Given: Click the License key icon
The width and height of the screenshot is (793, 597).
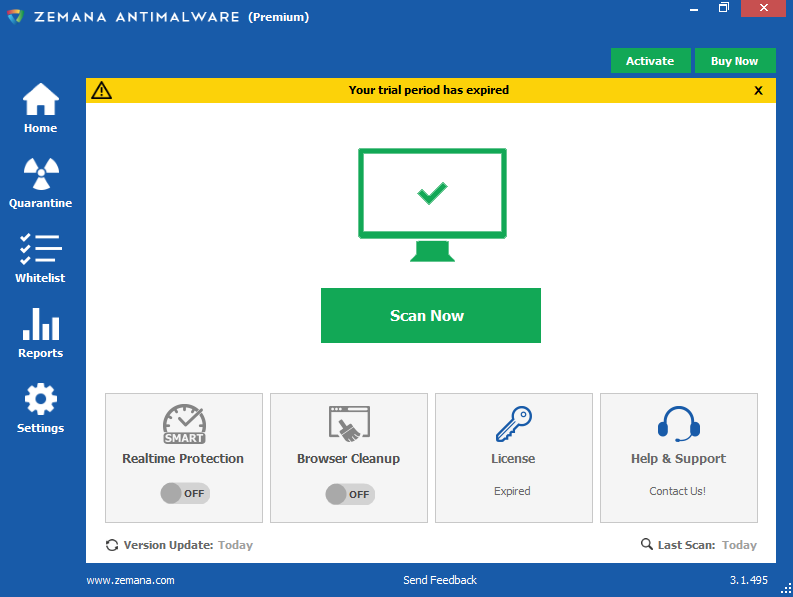Looking at the screenshot, I should click(x=514, y=424).
